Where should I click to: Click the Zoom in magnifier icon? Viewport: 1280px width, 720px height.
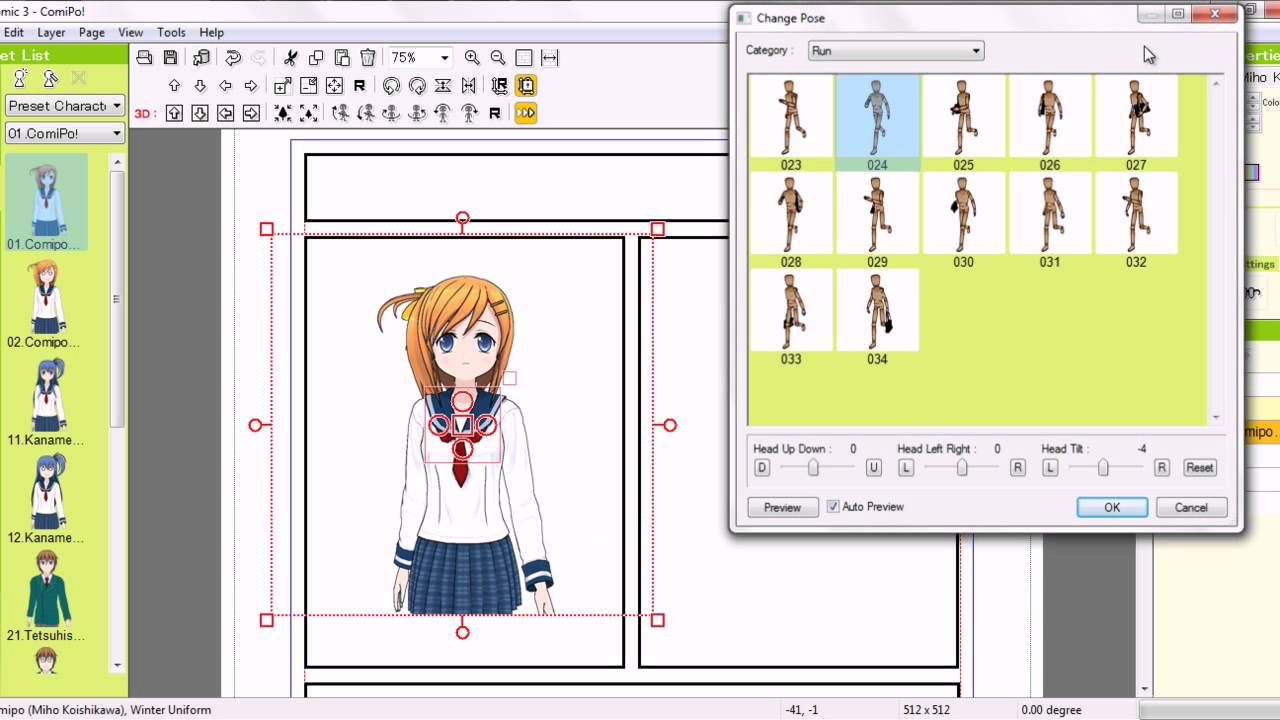pyautogui.click(x=472, y=58)
